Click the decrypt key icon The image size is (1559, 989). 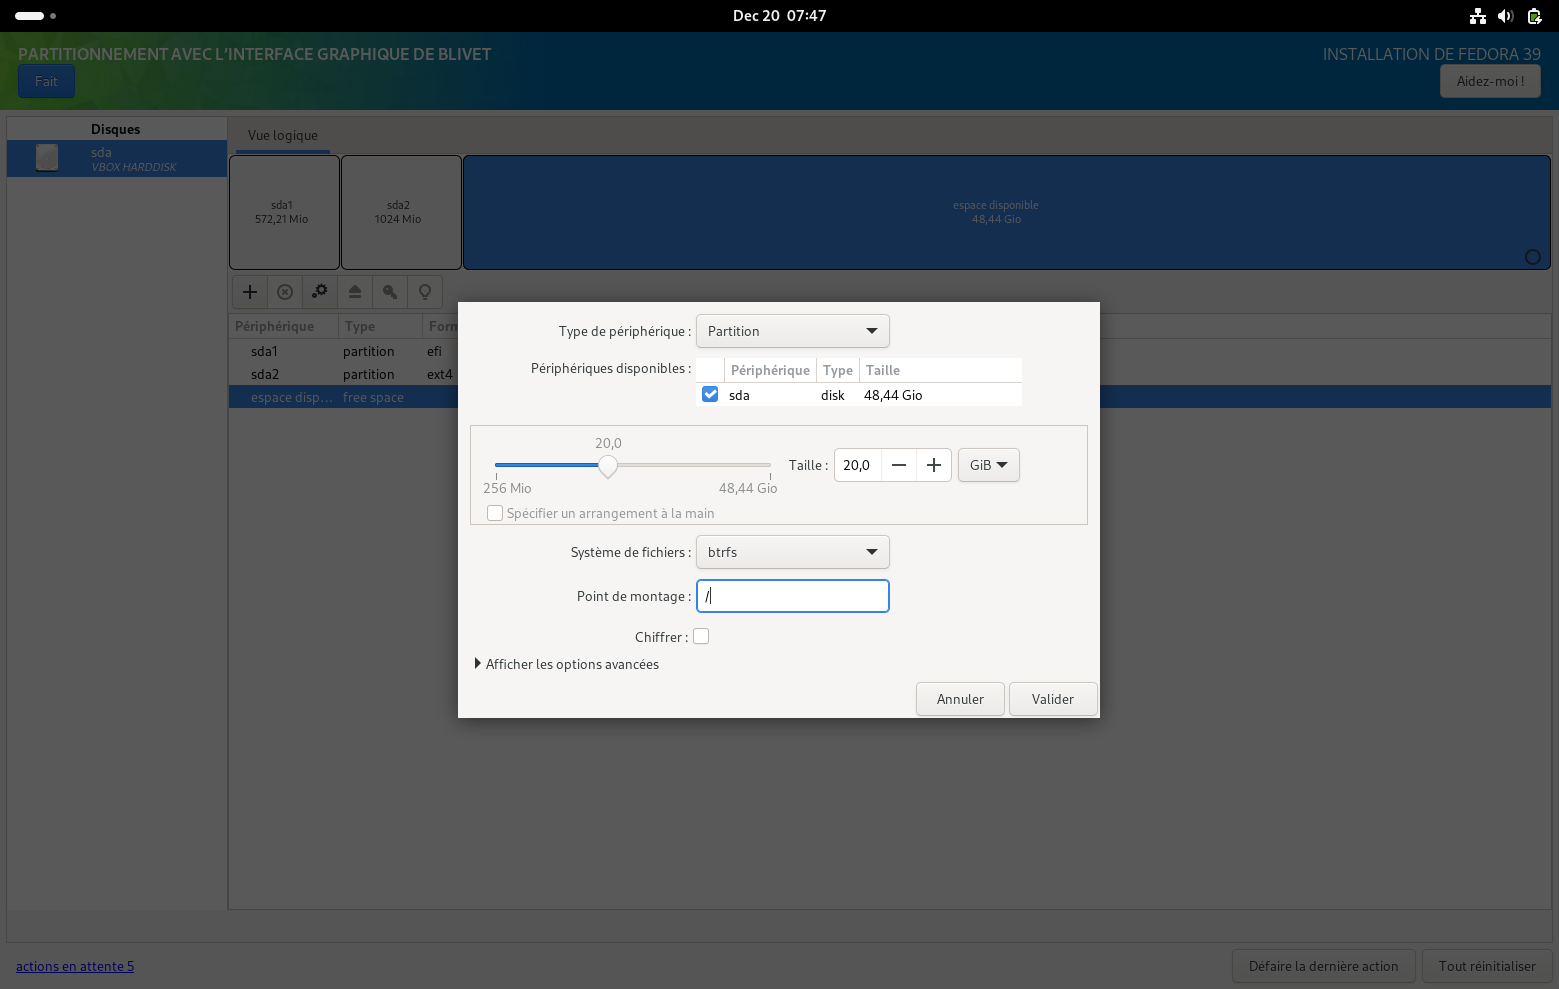[x=390, y=292]
